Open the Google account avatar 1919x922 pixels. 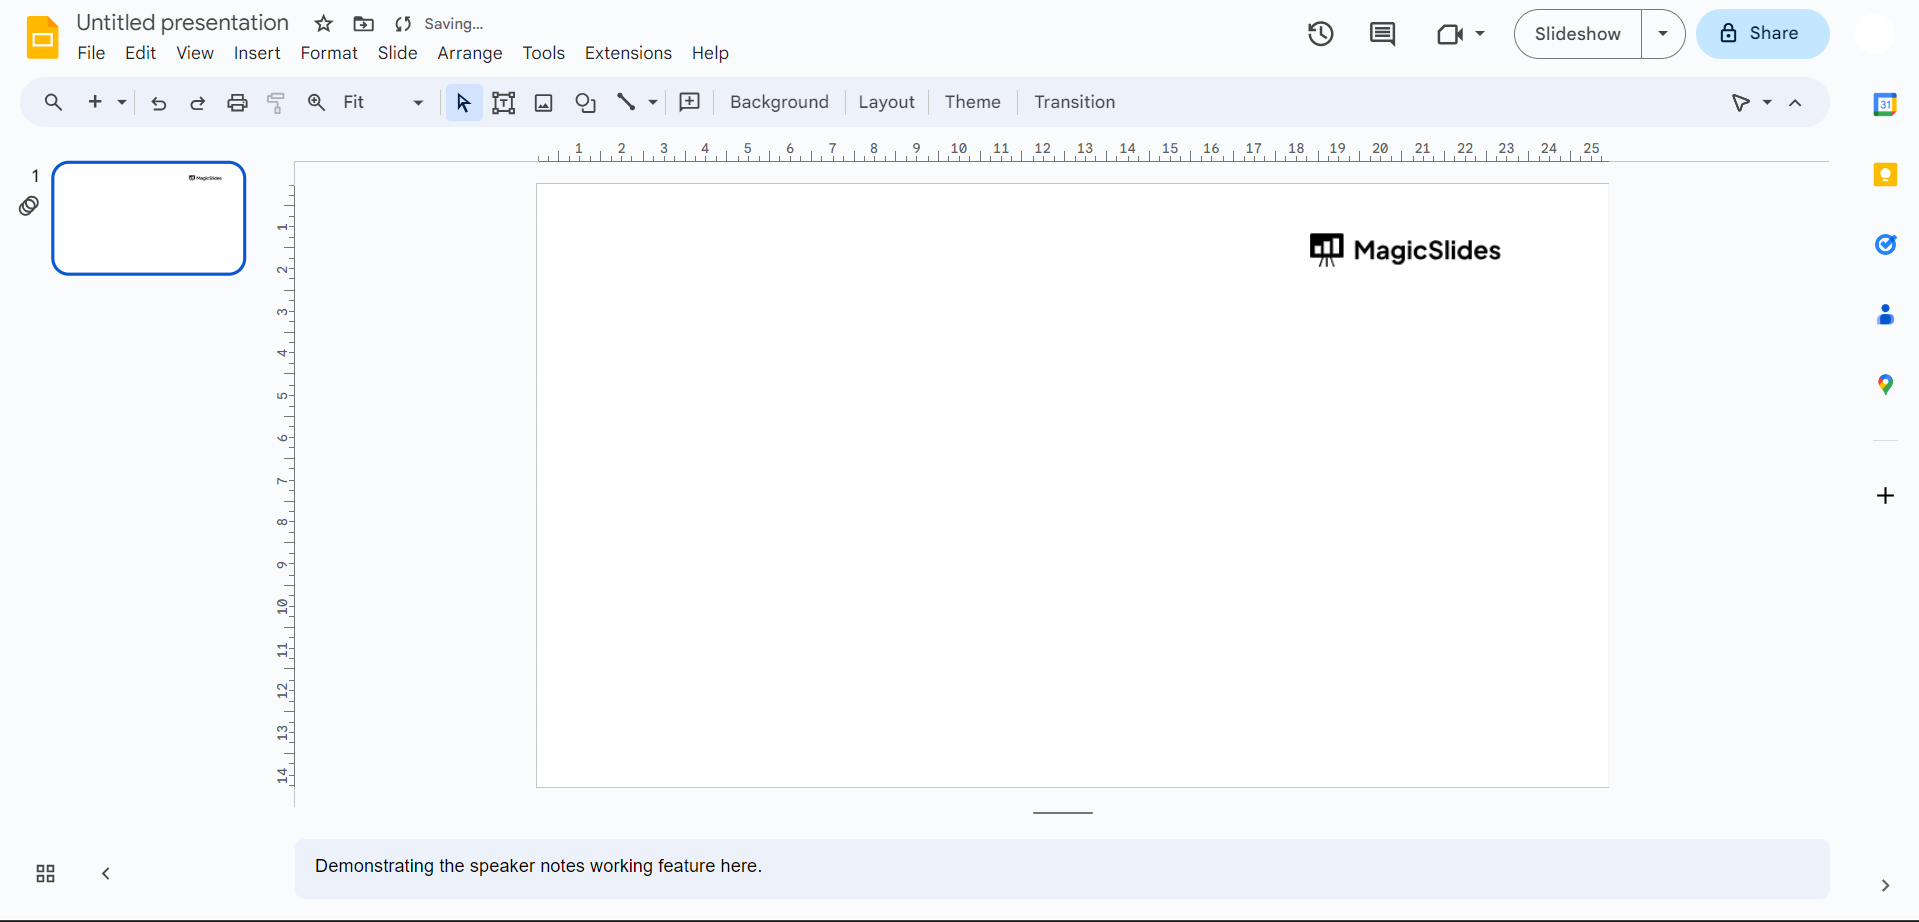(1875, 34)
